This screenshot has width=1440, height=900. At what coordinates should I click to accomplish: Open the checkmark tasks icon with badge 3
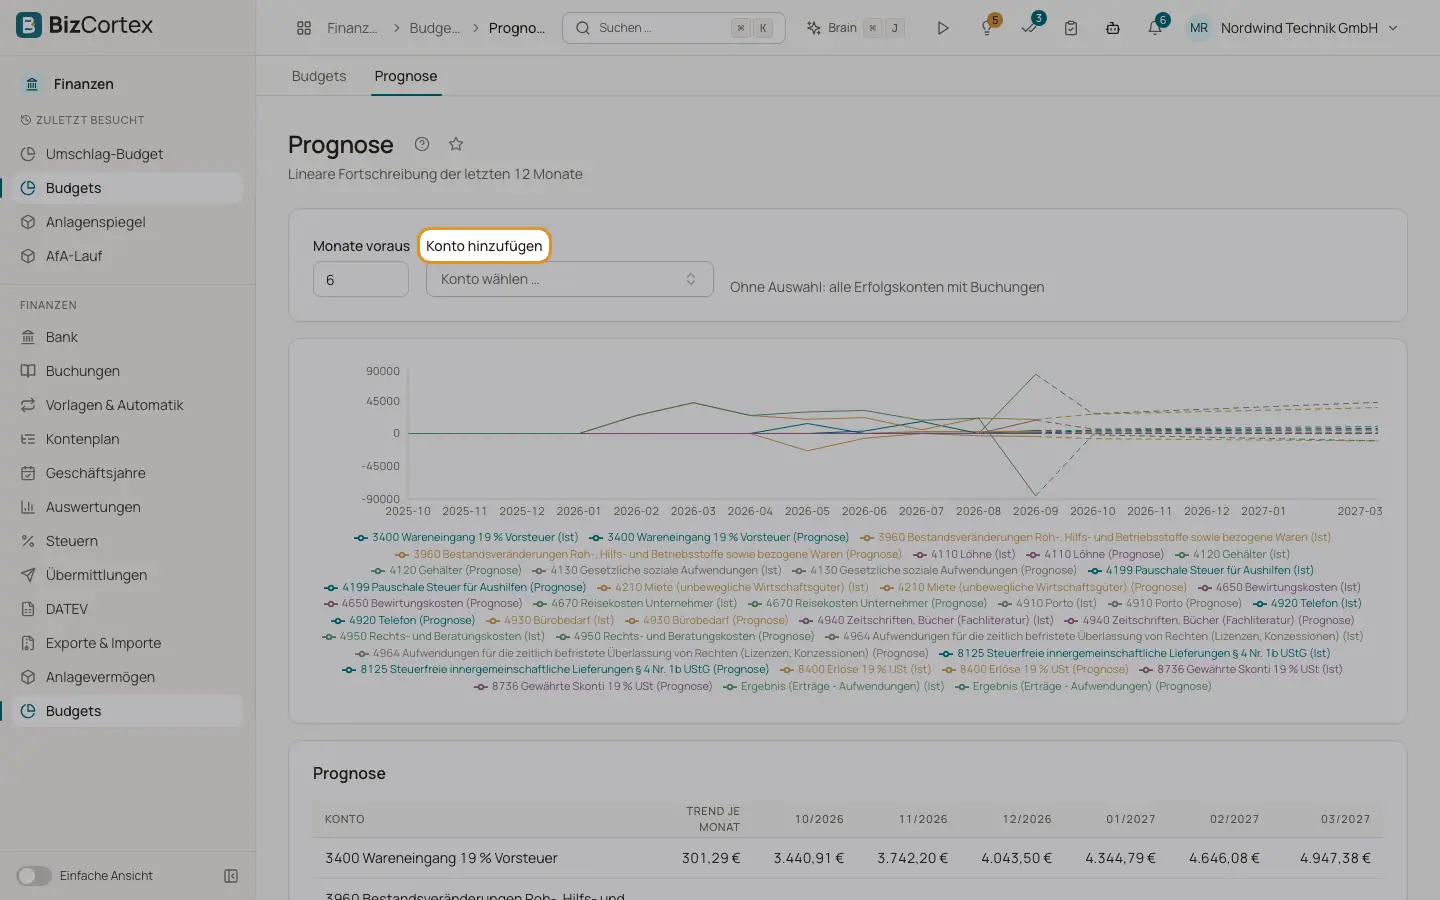click(1029, 28)
